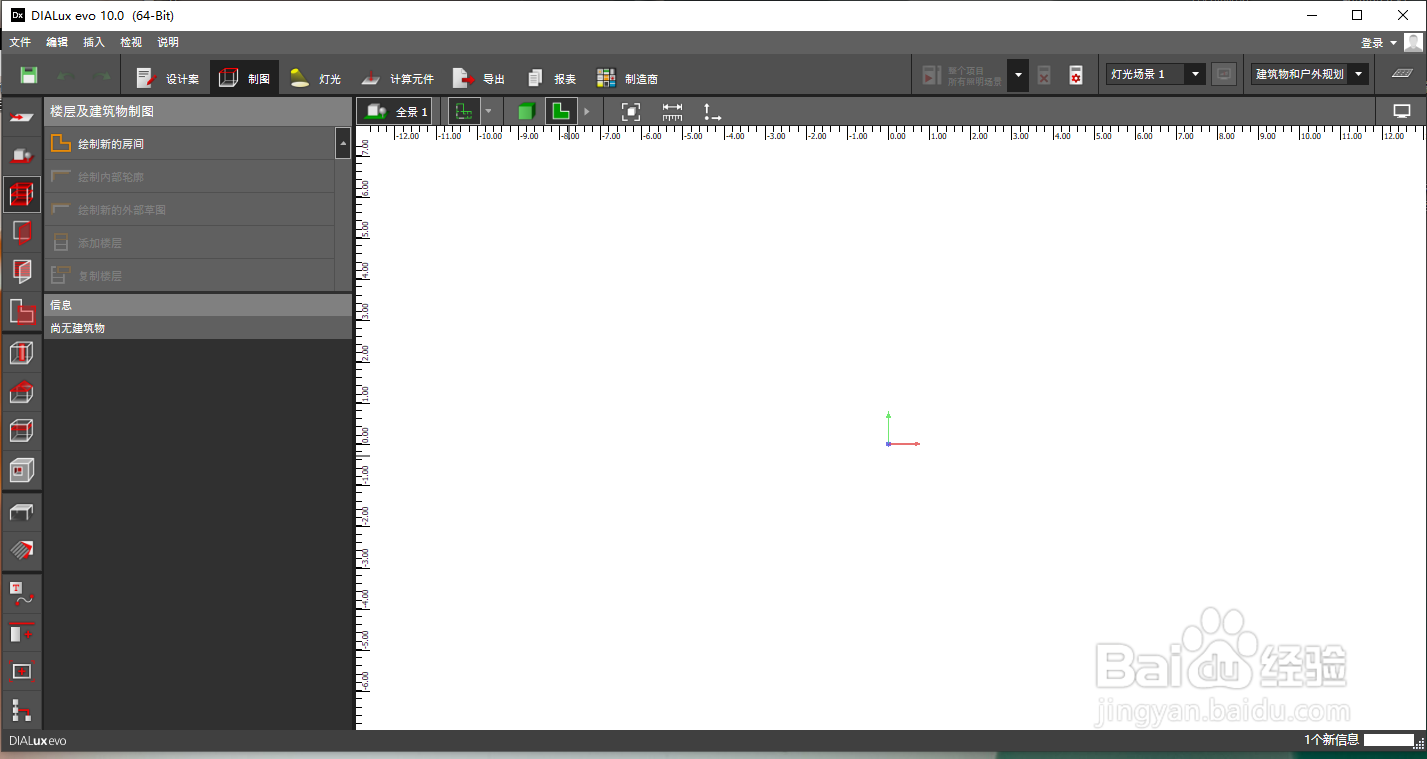
Task: Open the 说明 help menu
Action: [168, 42]
